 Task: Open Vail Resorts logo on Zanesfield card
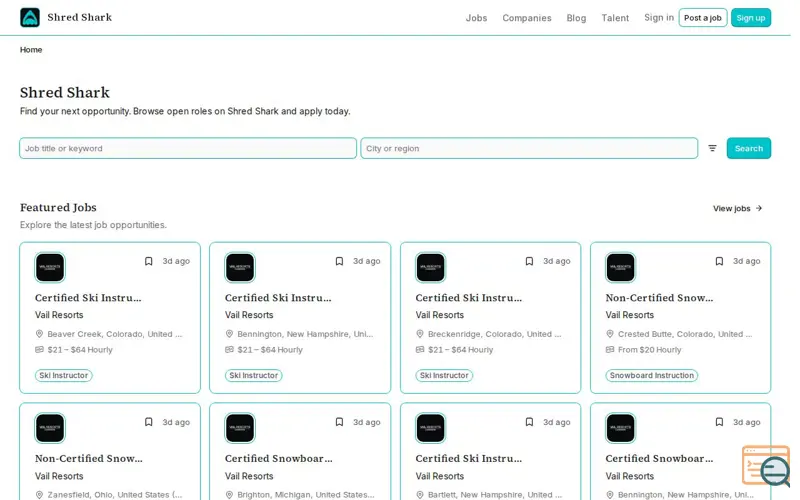(50, 428)
